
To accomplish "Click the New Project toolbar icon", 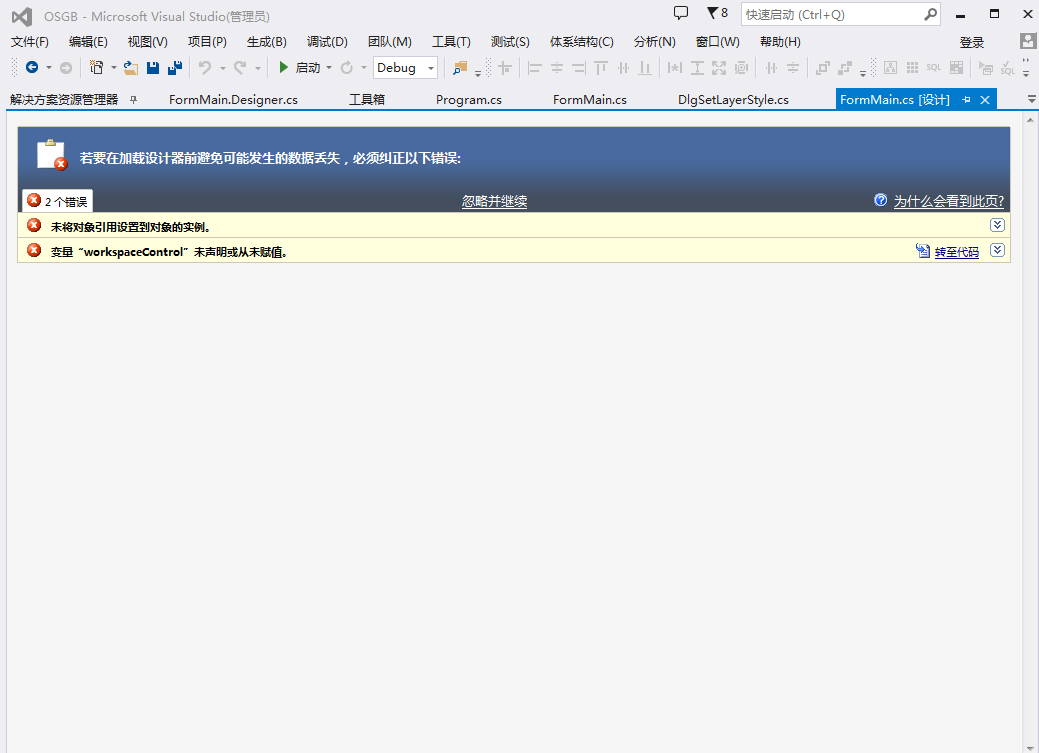I will pyautogui.click(x=97, y=68).
